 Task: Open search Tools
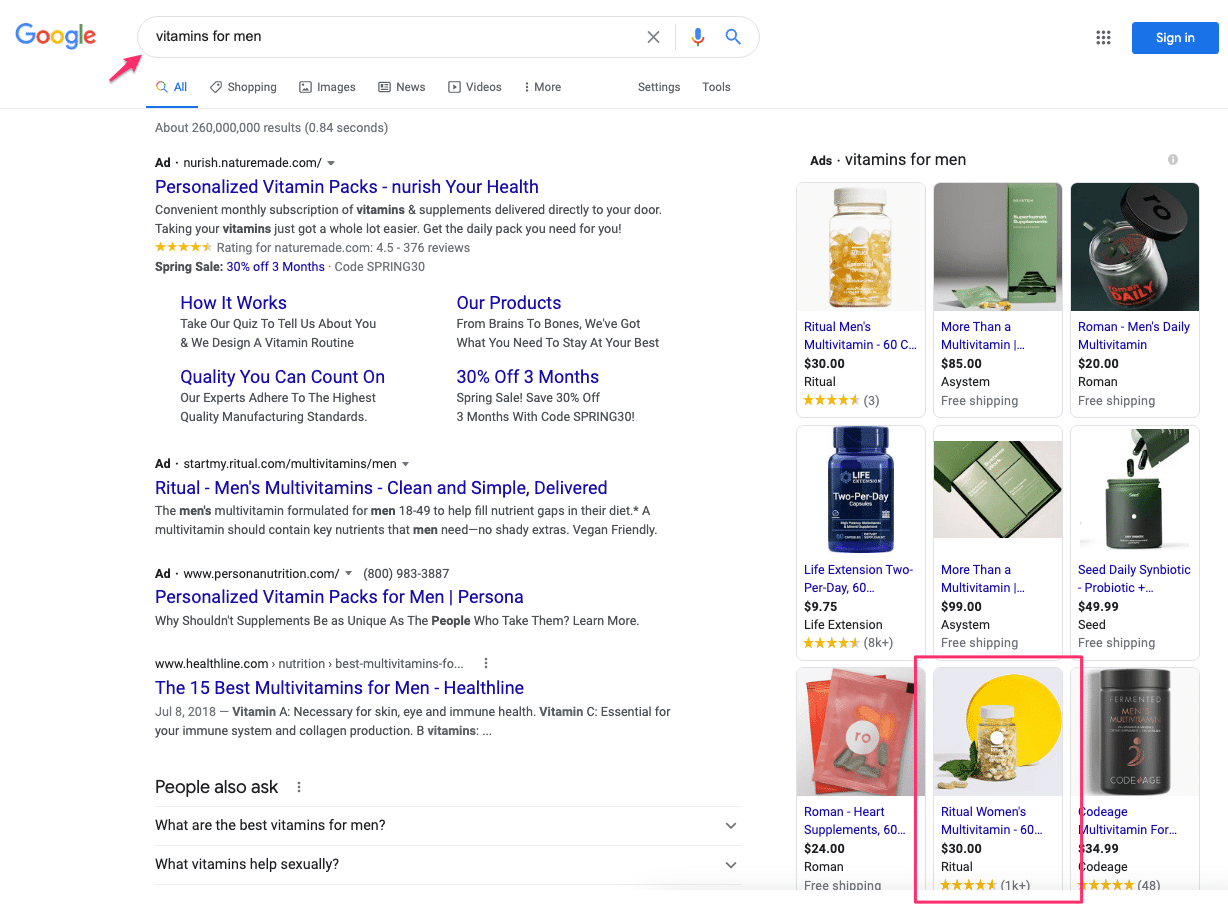click(x=716, y=87)
